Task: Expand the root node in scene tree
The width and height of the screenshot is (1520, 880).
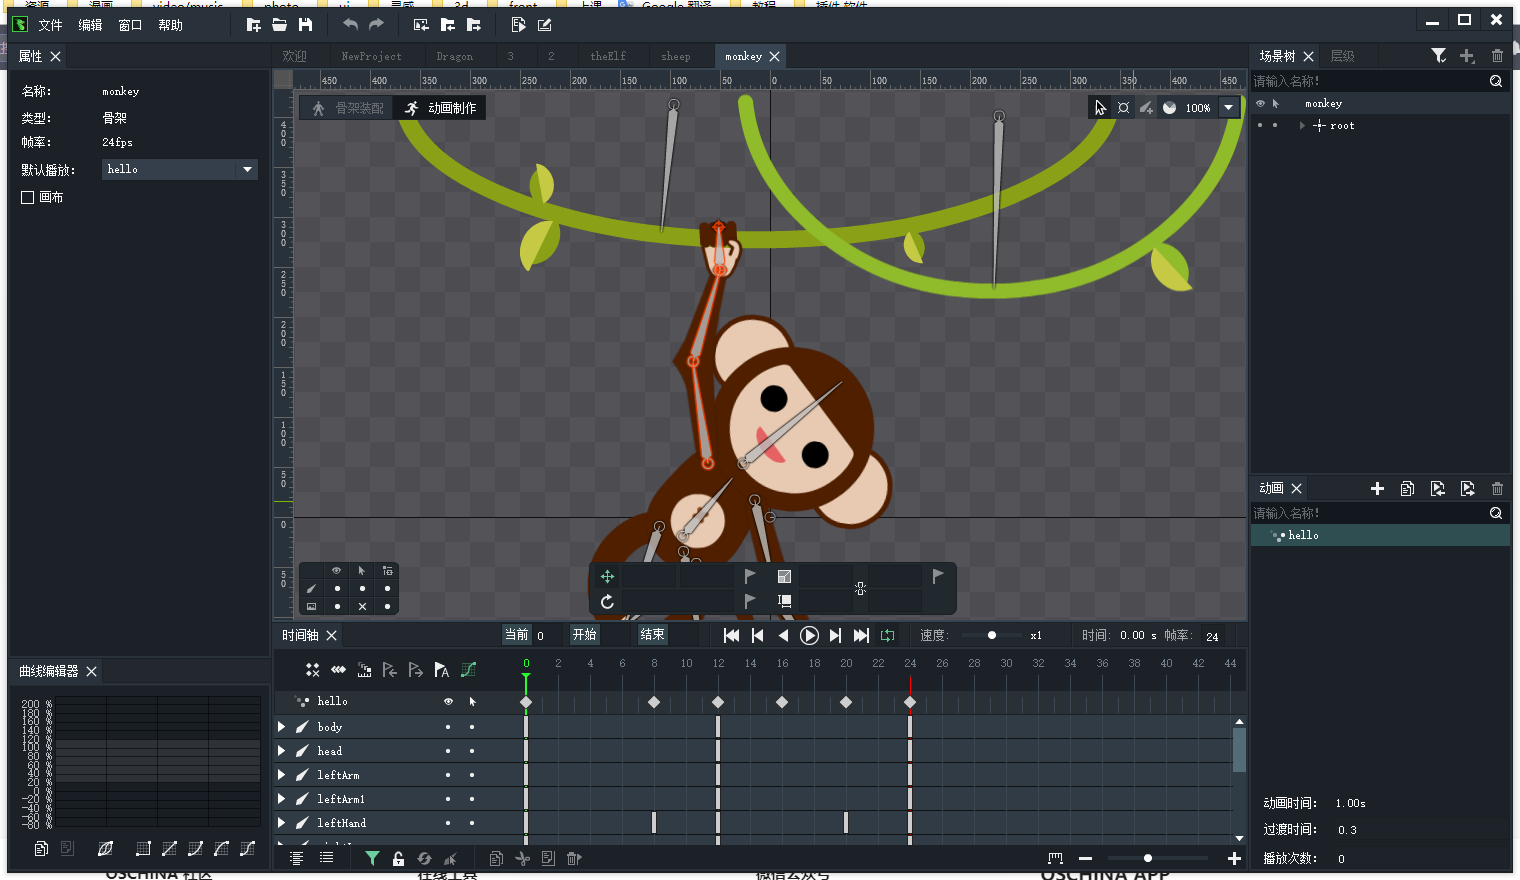Action: 1302,125
